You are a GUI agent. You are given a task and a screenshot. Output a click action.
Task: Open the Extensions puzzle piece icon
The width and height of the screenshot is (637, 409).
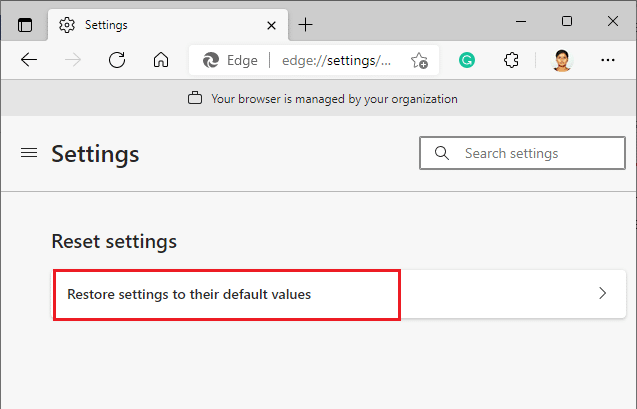pos(511,60)
